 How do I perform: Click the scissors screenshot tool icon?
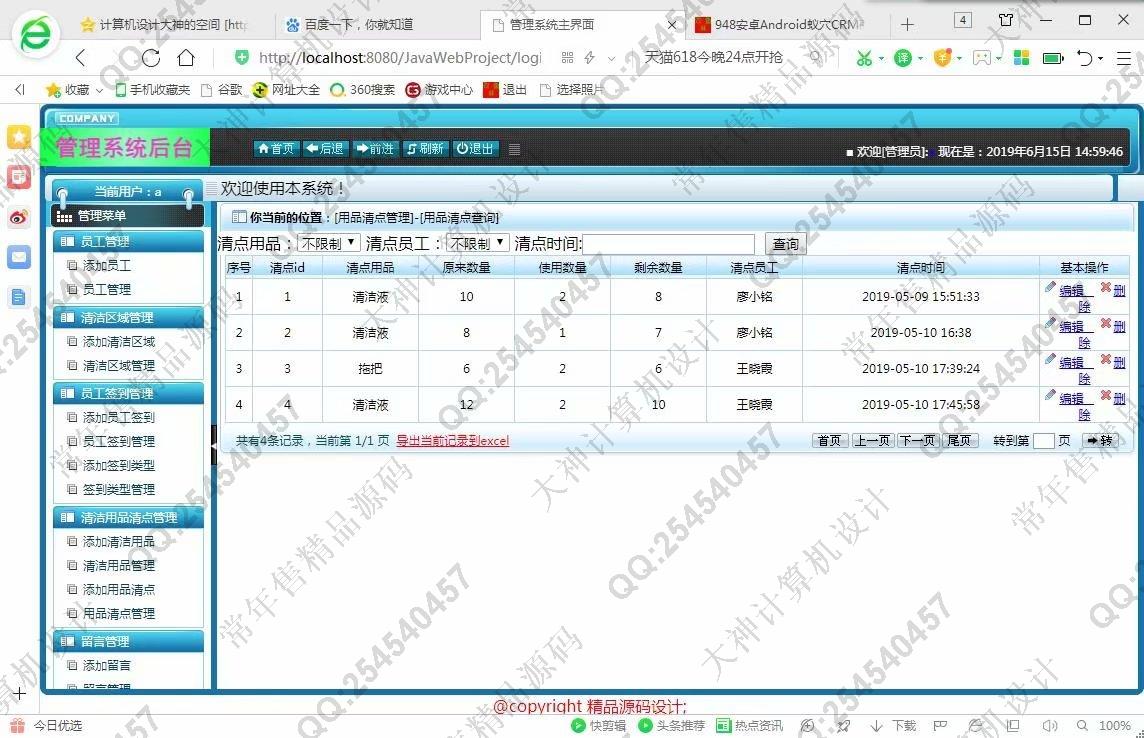point(865,58)
